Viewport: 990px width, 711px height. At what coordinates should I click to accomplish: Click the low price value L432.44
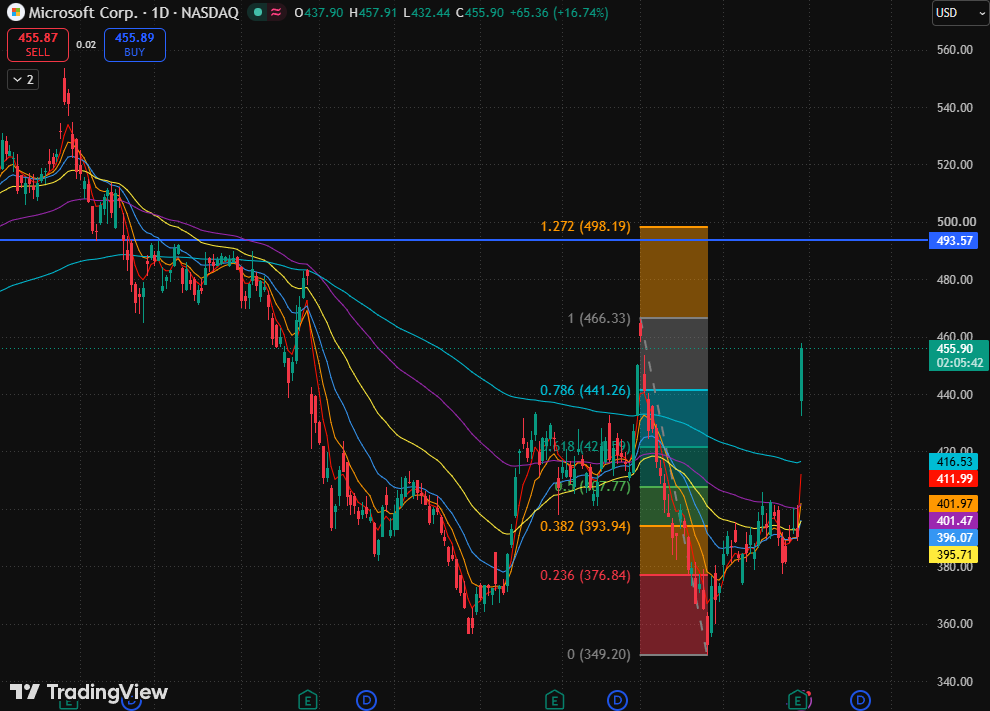coord(427,13)
